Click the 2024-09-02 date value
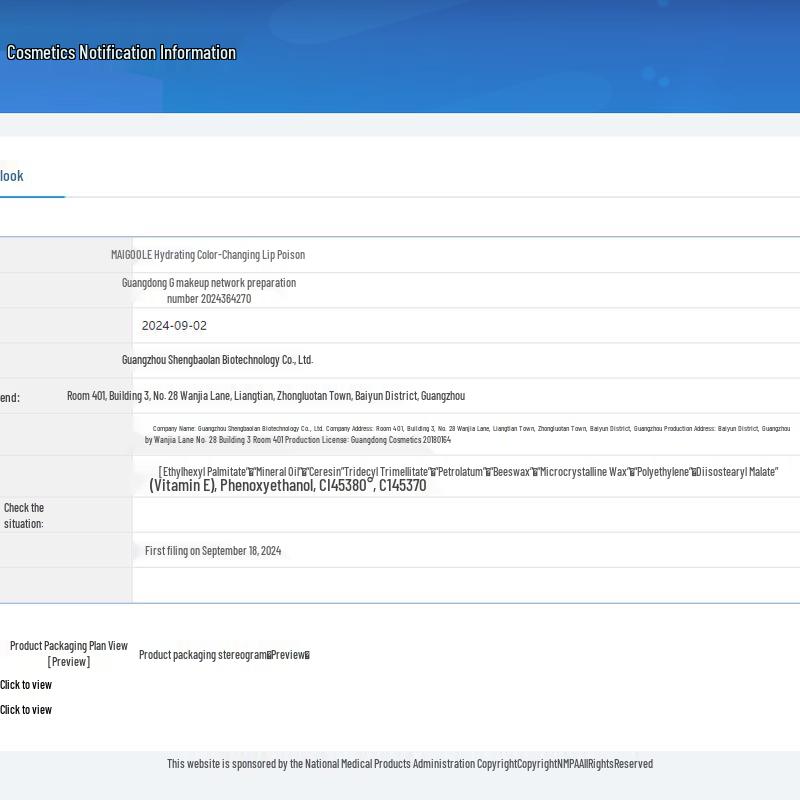This screenshot has height=800, width=800. click(174, 326)
